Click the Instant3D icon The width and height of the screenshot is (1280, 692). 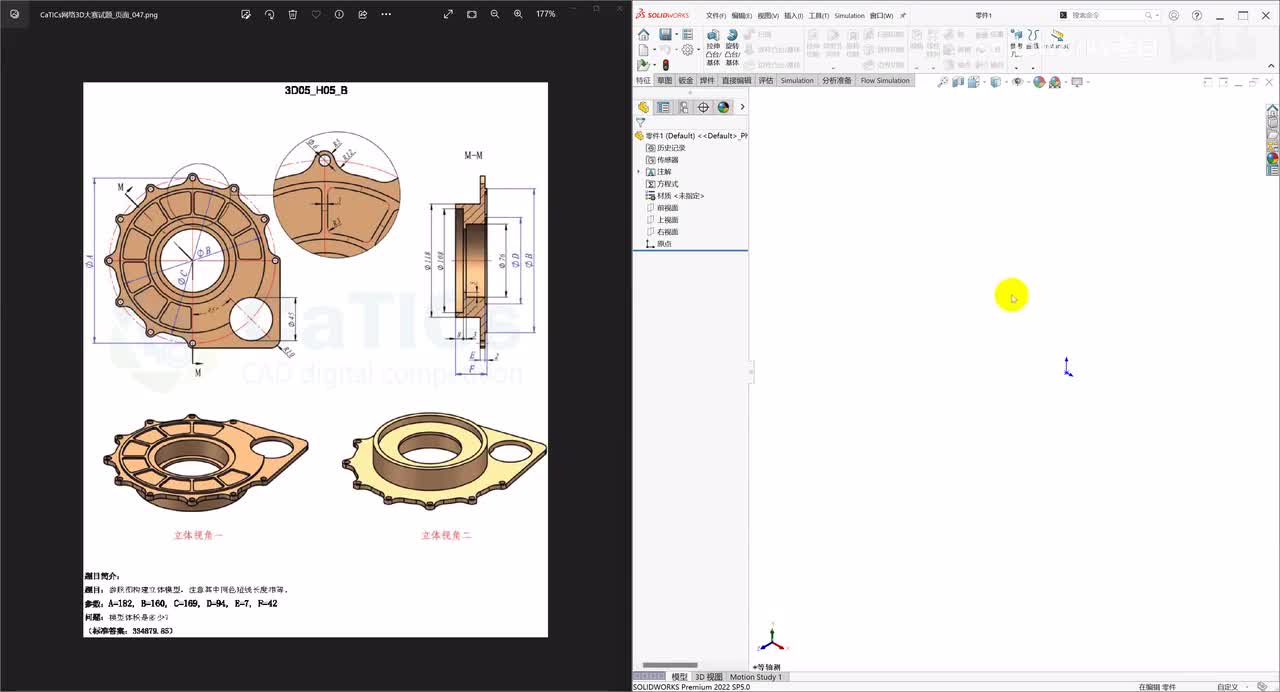[x=1057, y=40]
